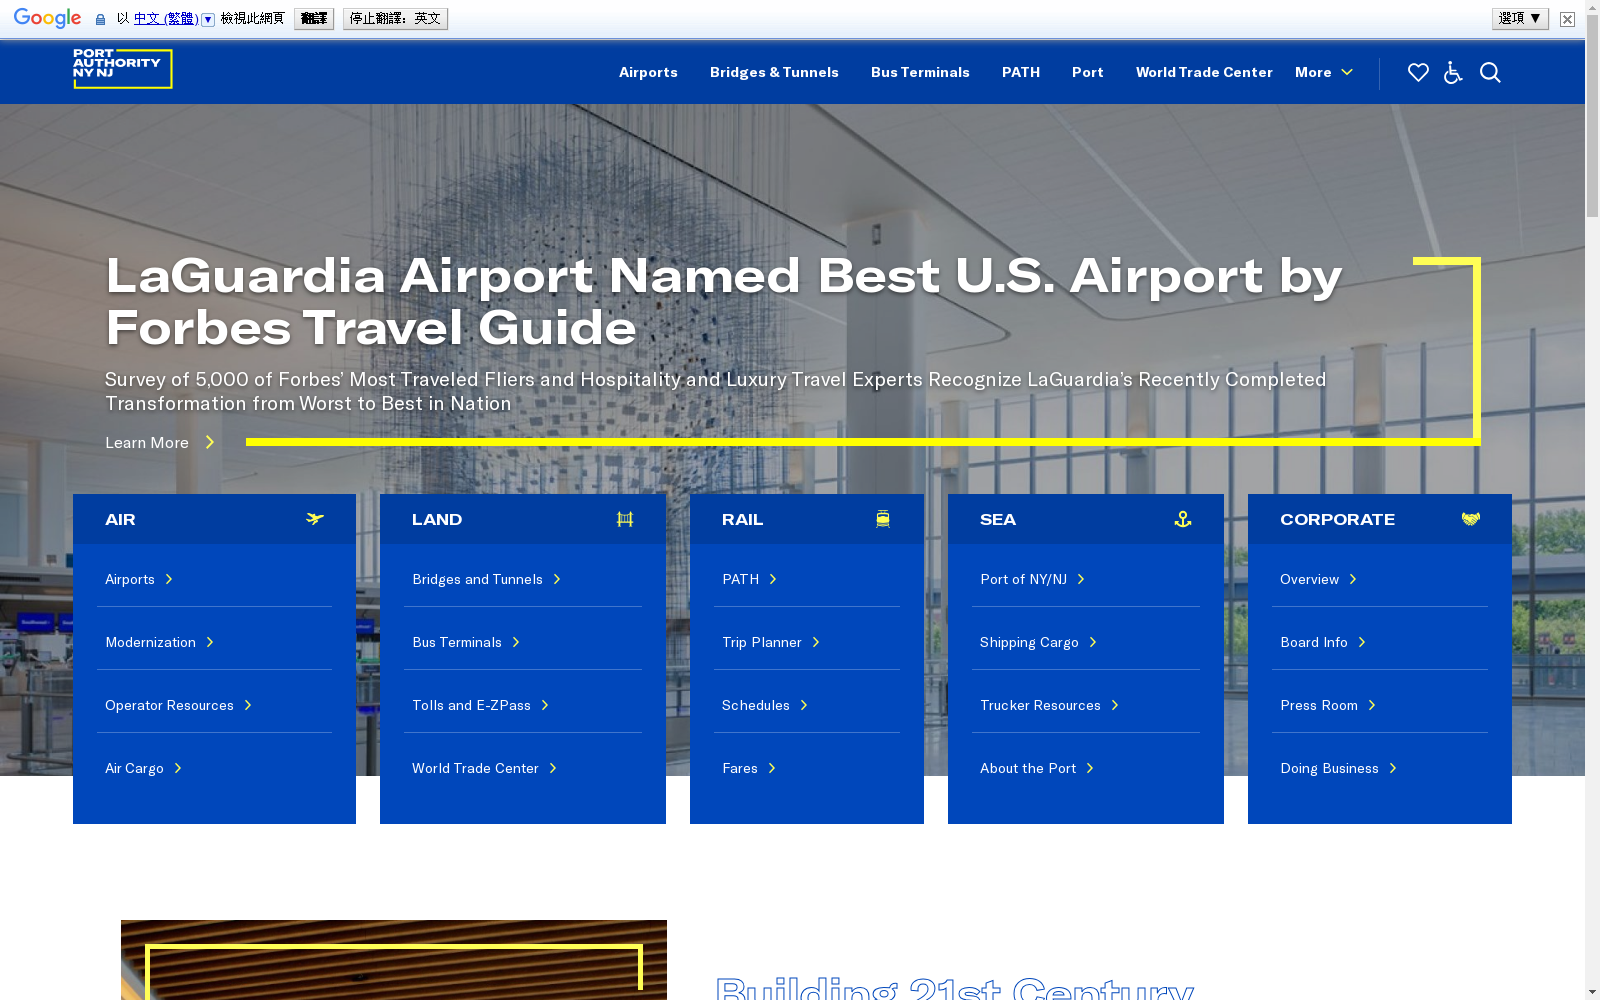Click the 翻譯 translate button
Image resolution: width=1600 pixels, height=1000 pixels.
click(314, 18)
